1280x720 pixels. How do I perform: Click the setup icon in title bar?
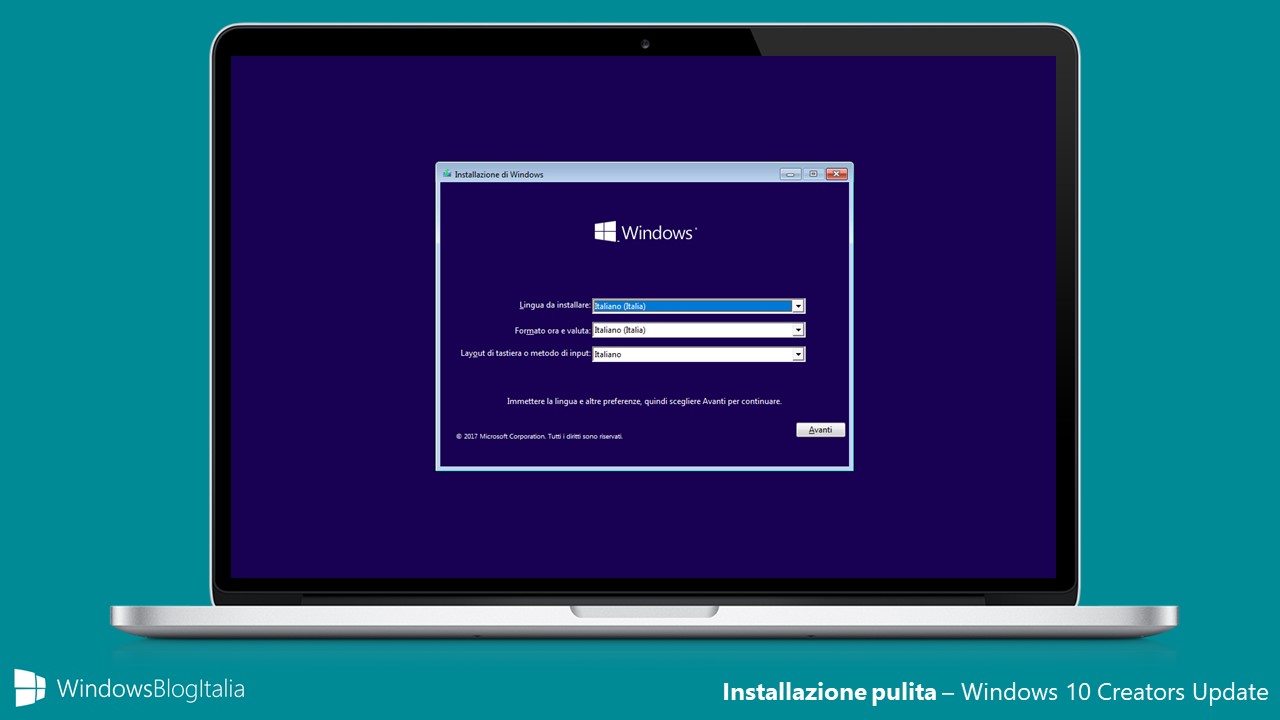click(447, 174)
